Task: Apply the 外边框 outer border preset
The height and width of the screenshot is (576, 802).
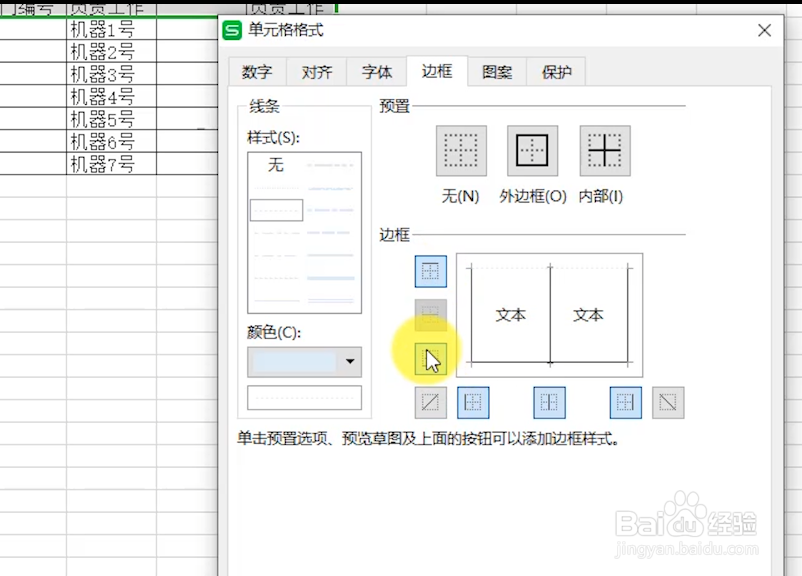Action: (x=531, y=150)
